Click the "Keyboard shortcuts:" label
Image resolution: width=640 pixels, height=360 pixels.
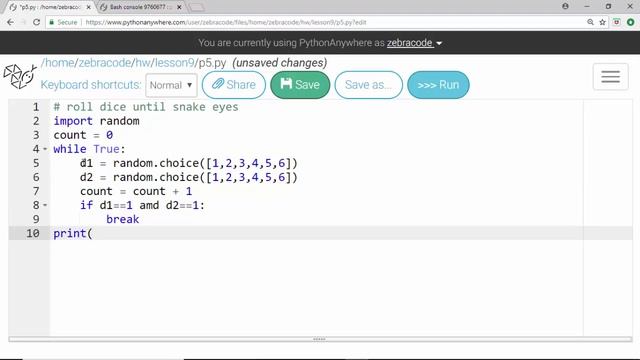tap(91, 85)
